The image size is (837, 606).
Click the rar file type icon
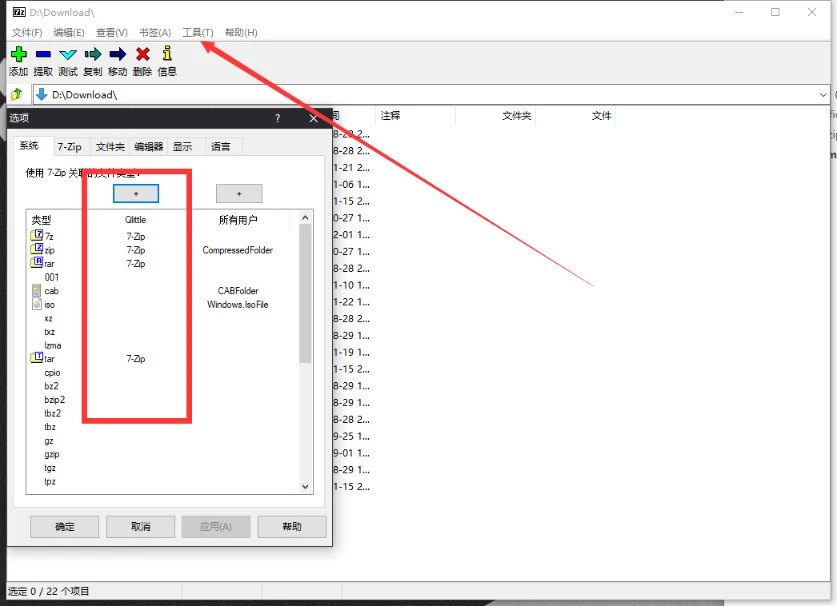(x=37, y=263)
